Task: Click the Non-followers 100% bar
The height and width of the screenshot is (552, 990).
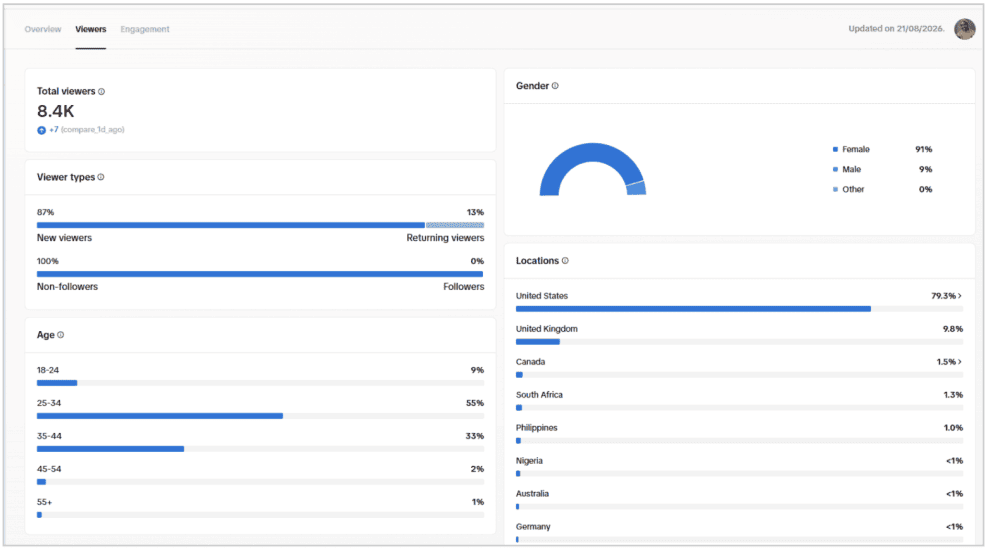Action: tap(259, 274)
